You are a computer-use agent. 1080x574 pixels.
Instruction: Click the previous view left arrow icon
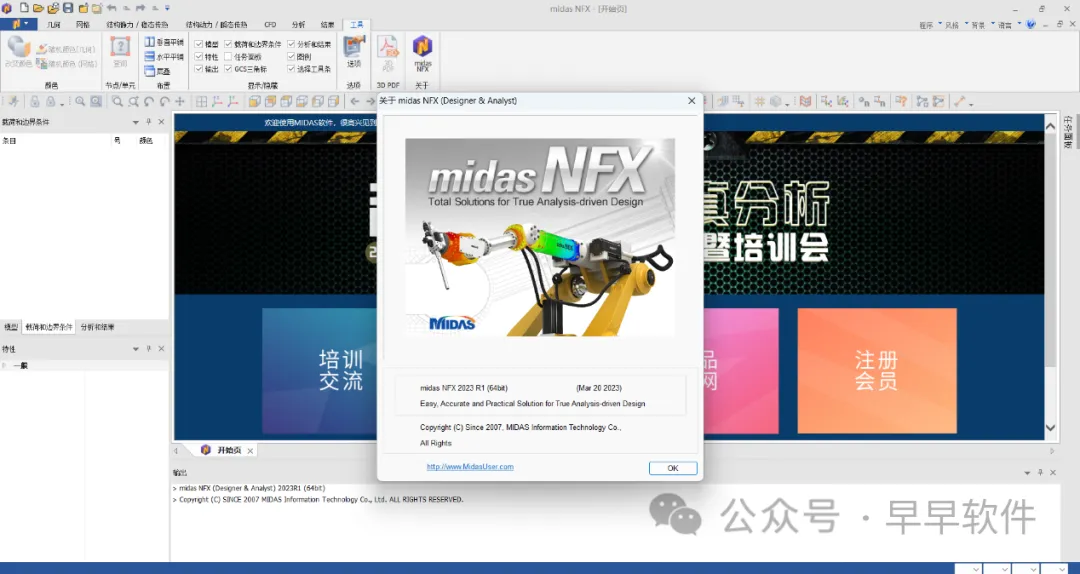coord(355,102)
